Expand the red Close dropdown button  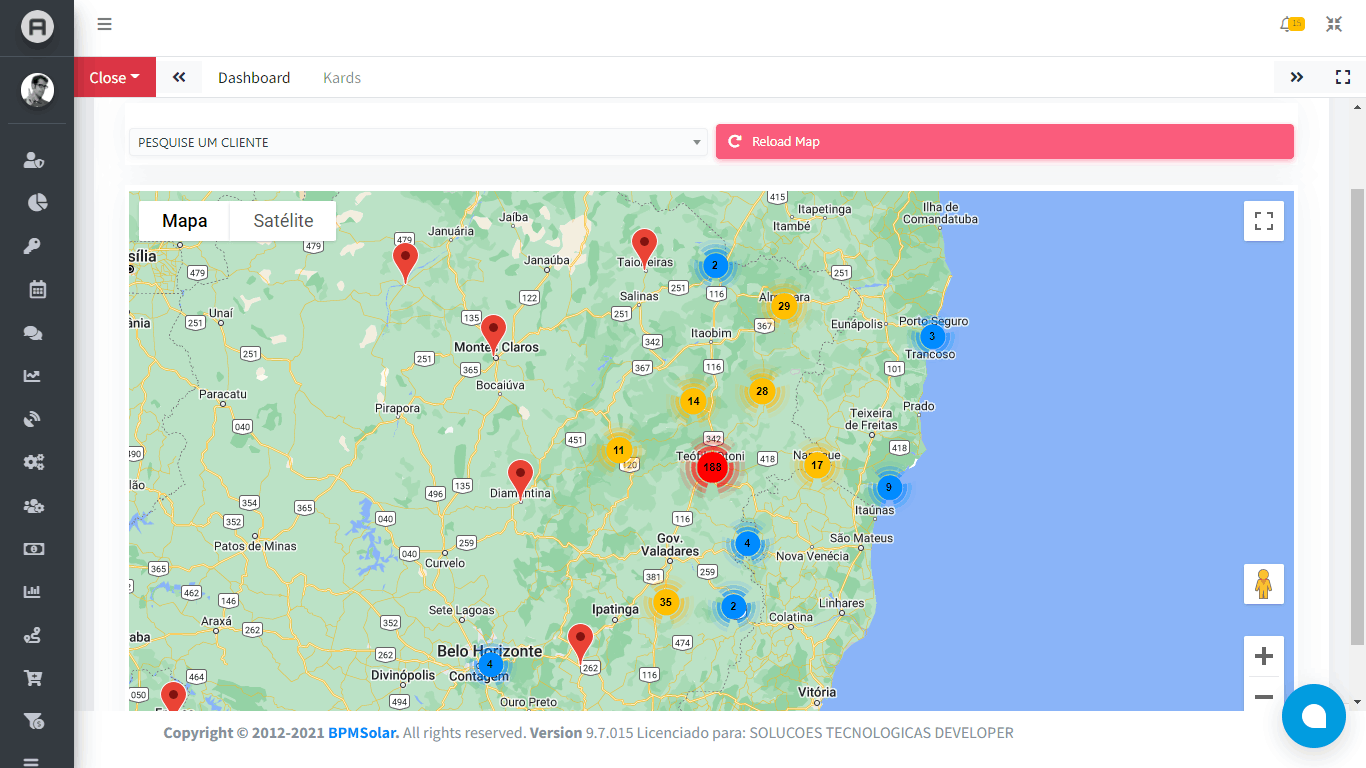pos(114,78)
